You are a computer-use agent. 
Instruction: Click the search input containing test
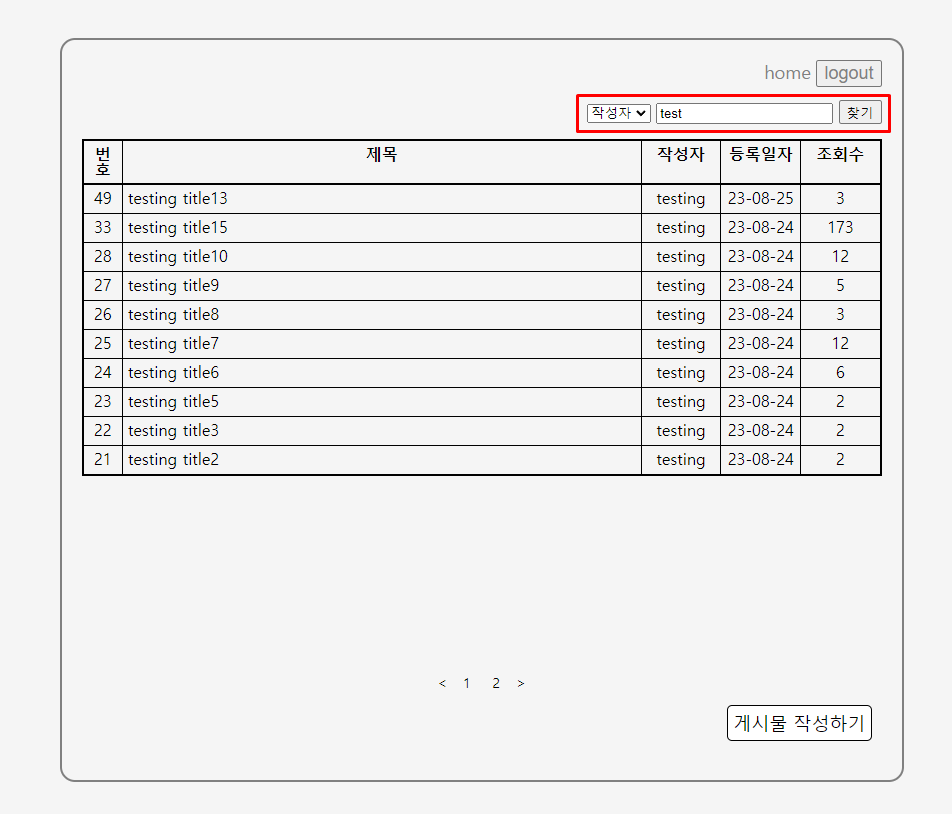pyautogui.click(x=744, y=114)
